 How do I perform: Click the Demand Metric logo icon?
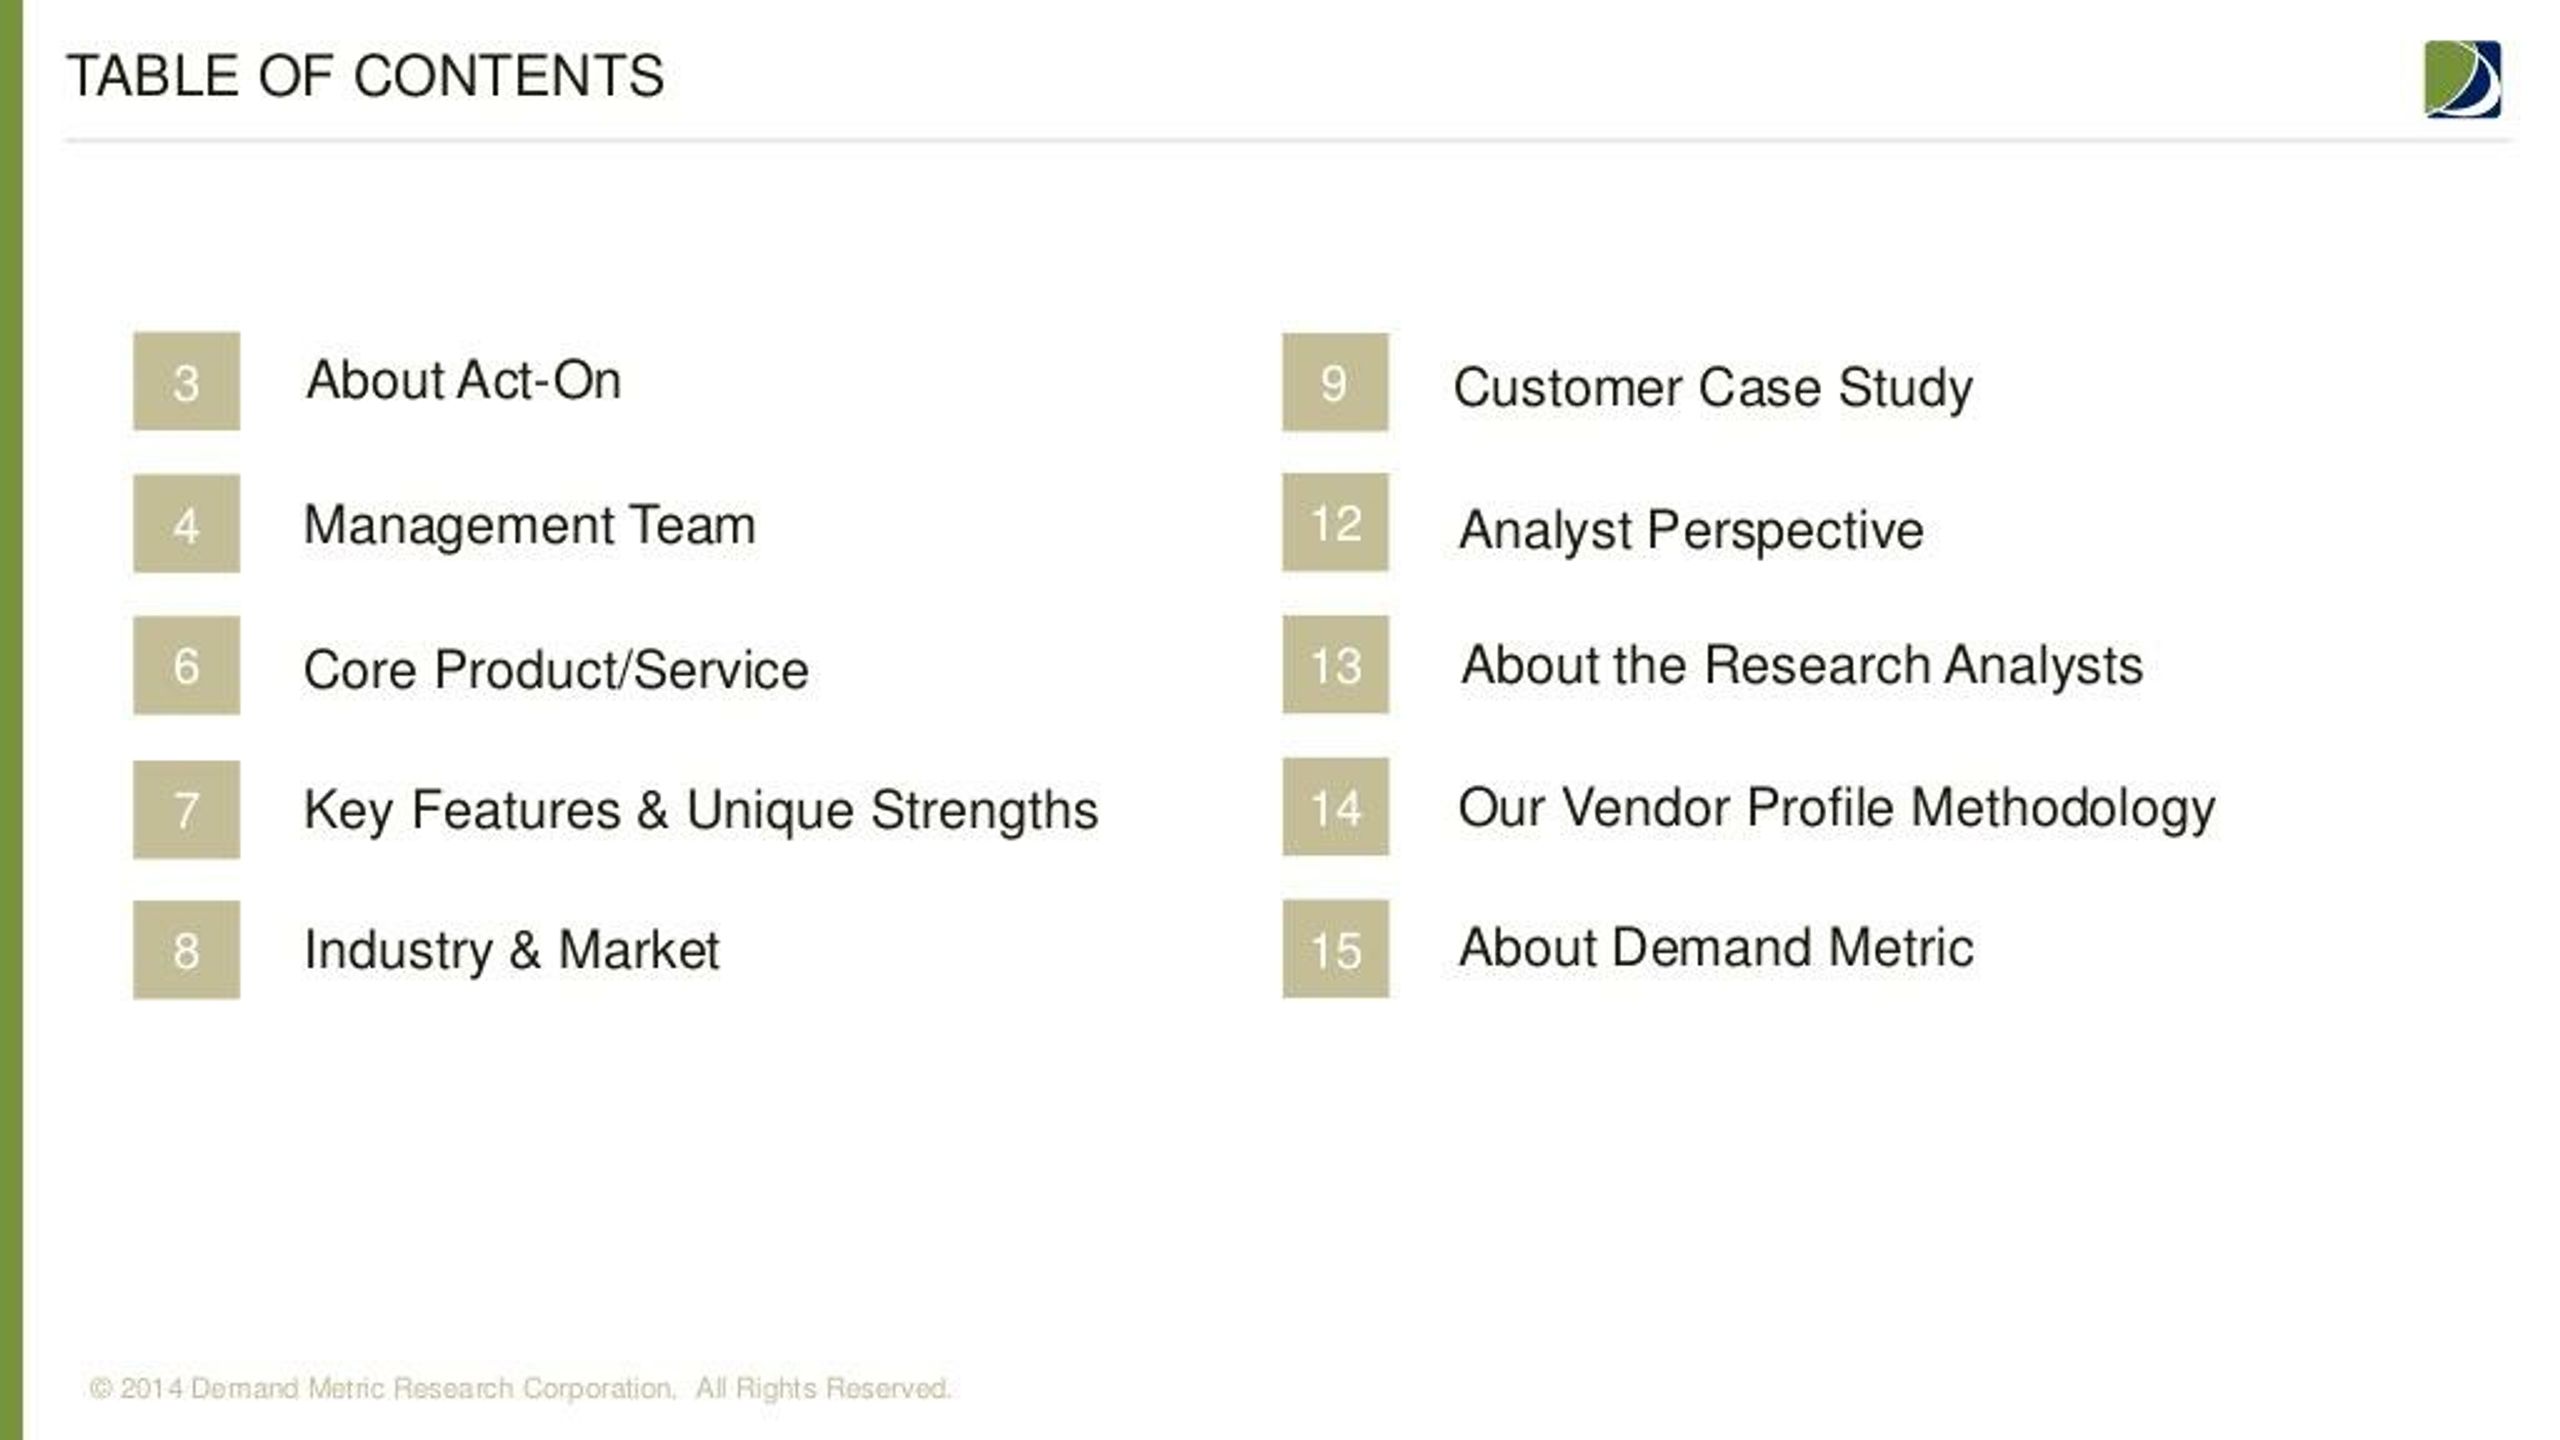point(2462,79)
